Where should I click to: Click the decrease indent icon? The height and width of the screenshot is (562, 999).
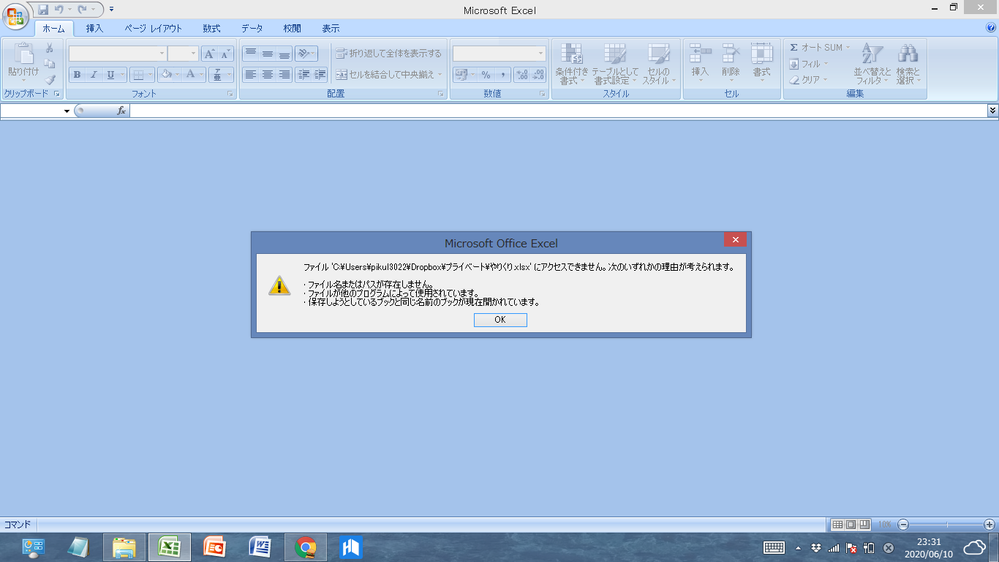pyautogui.click(x=303, y=75)
